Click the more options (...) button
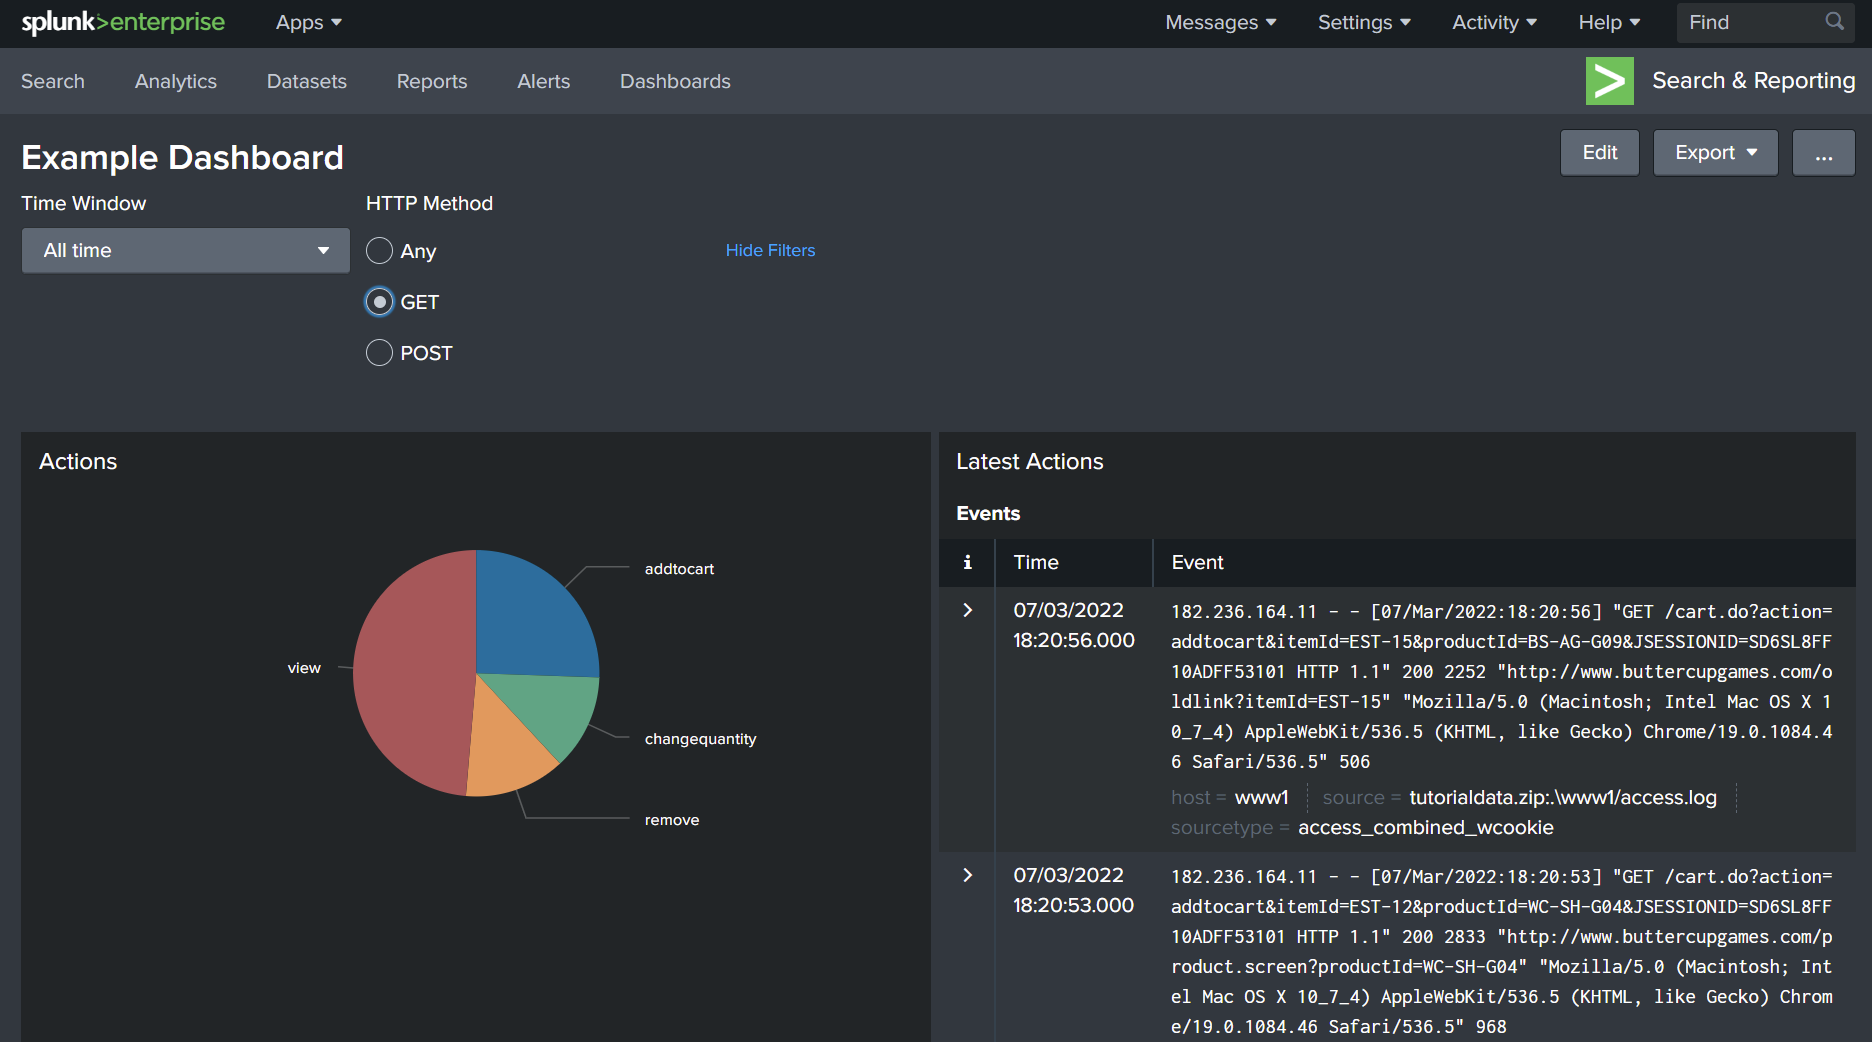The height and width of the screenshot is (1042, 1872). point(1823,152)
